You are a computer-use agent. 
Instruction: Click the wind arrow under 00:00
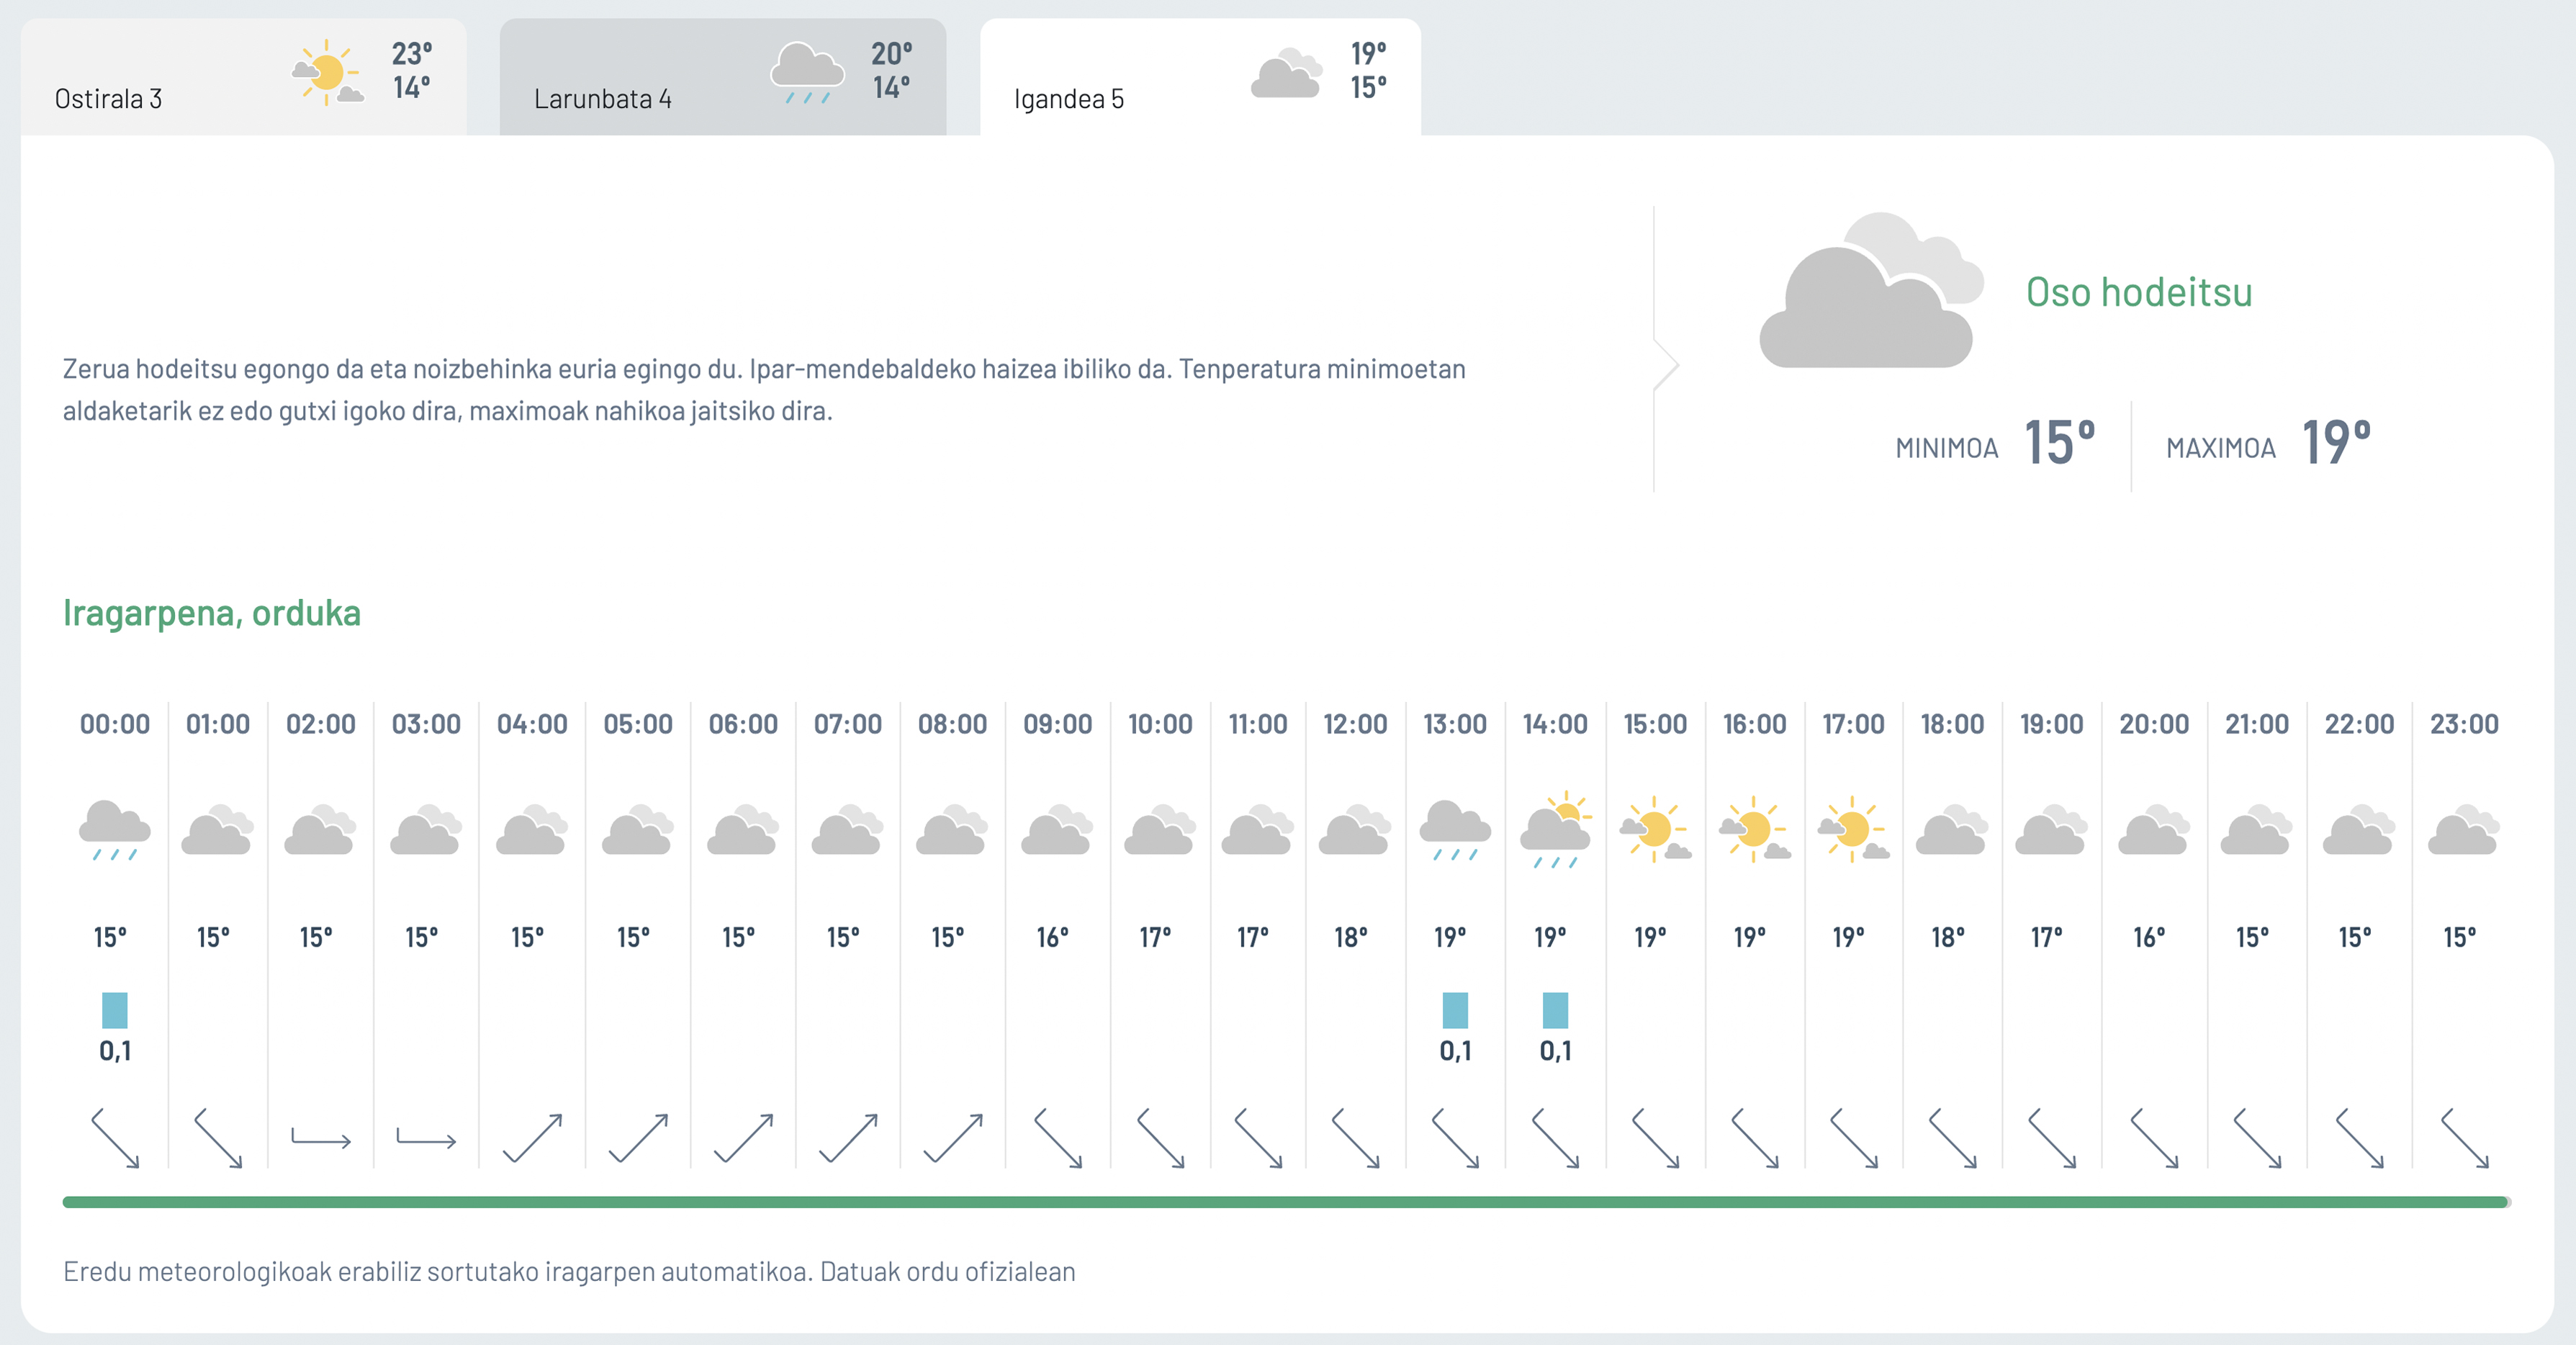tap(115, 1138)
